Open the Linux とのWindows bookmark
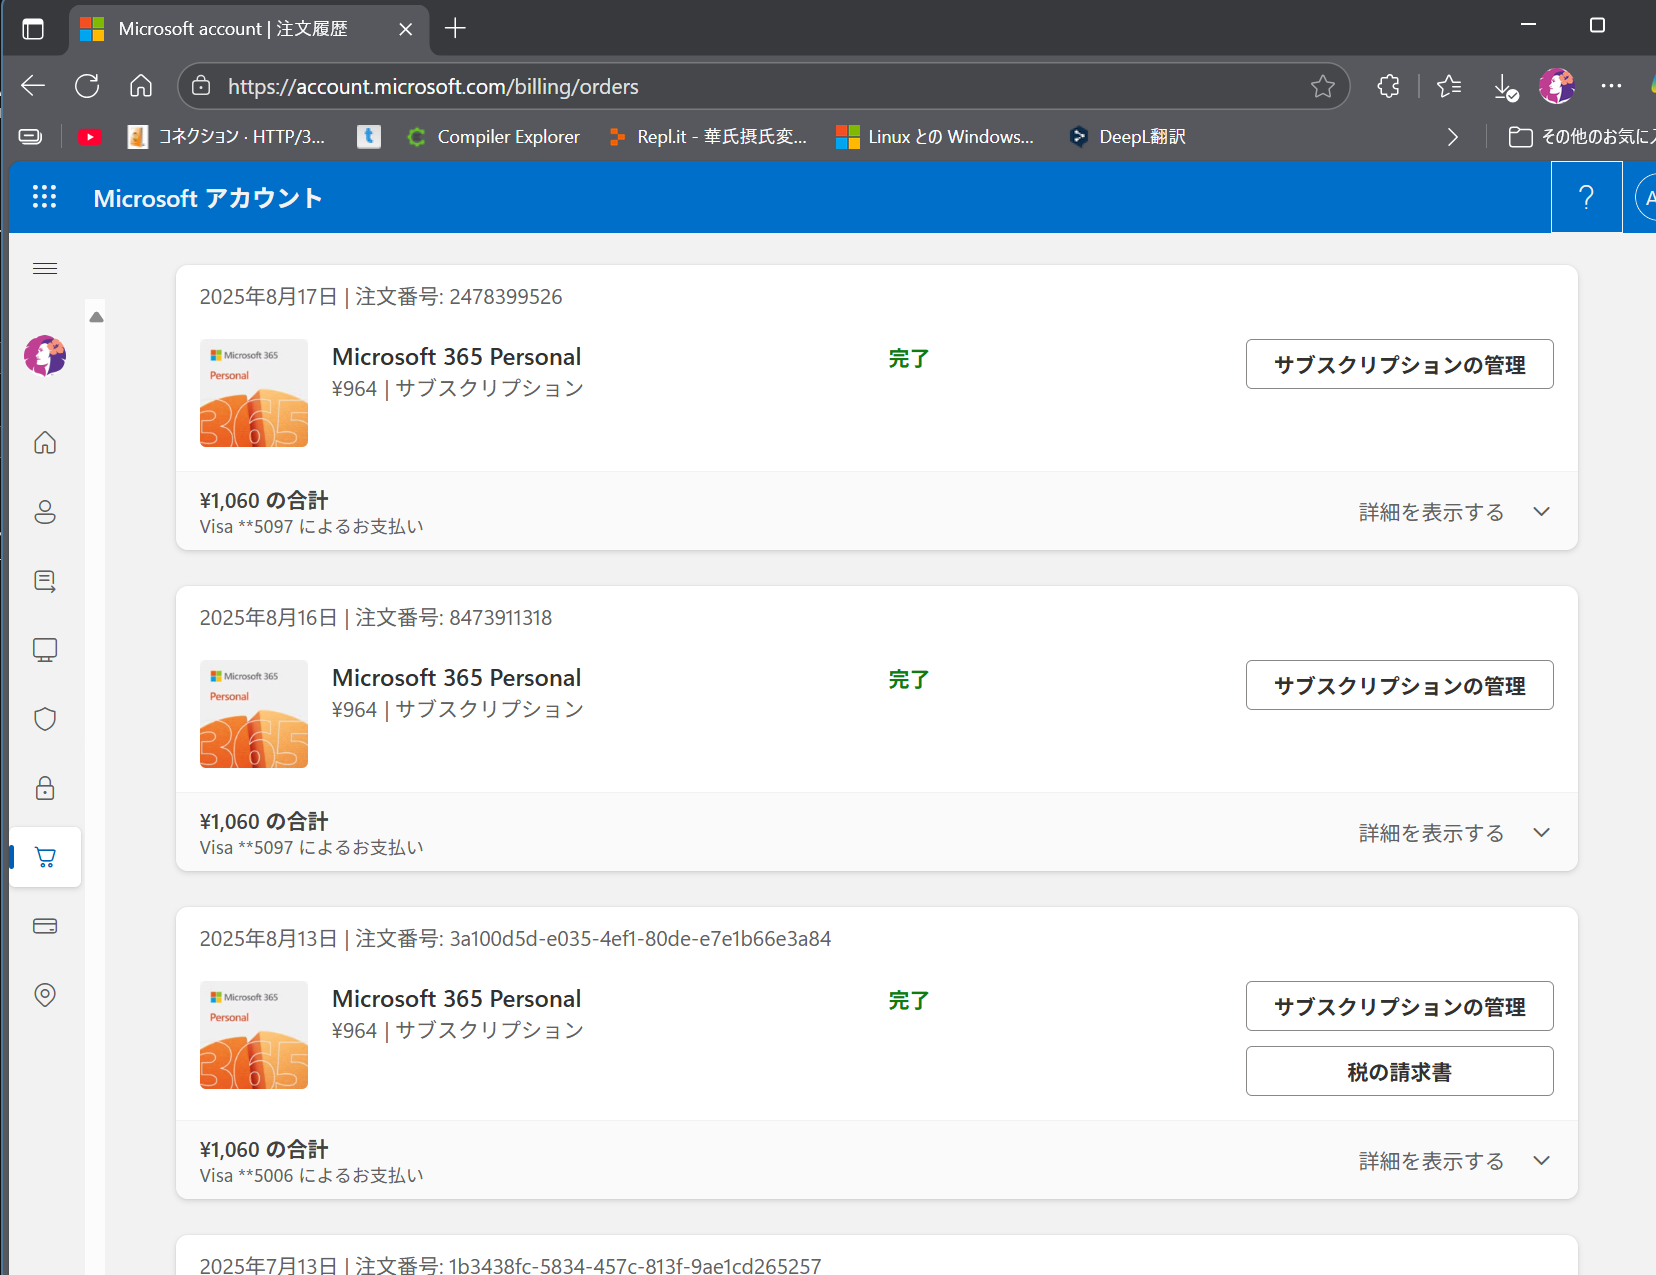The width and height of the screenshot is (1656, 1275). point(936,137)
